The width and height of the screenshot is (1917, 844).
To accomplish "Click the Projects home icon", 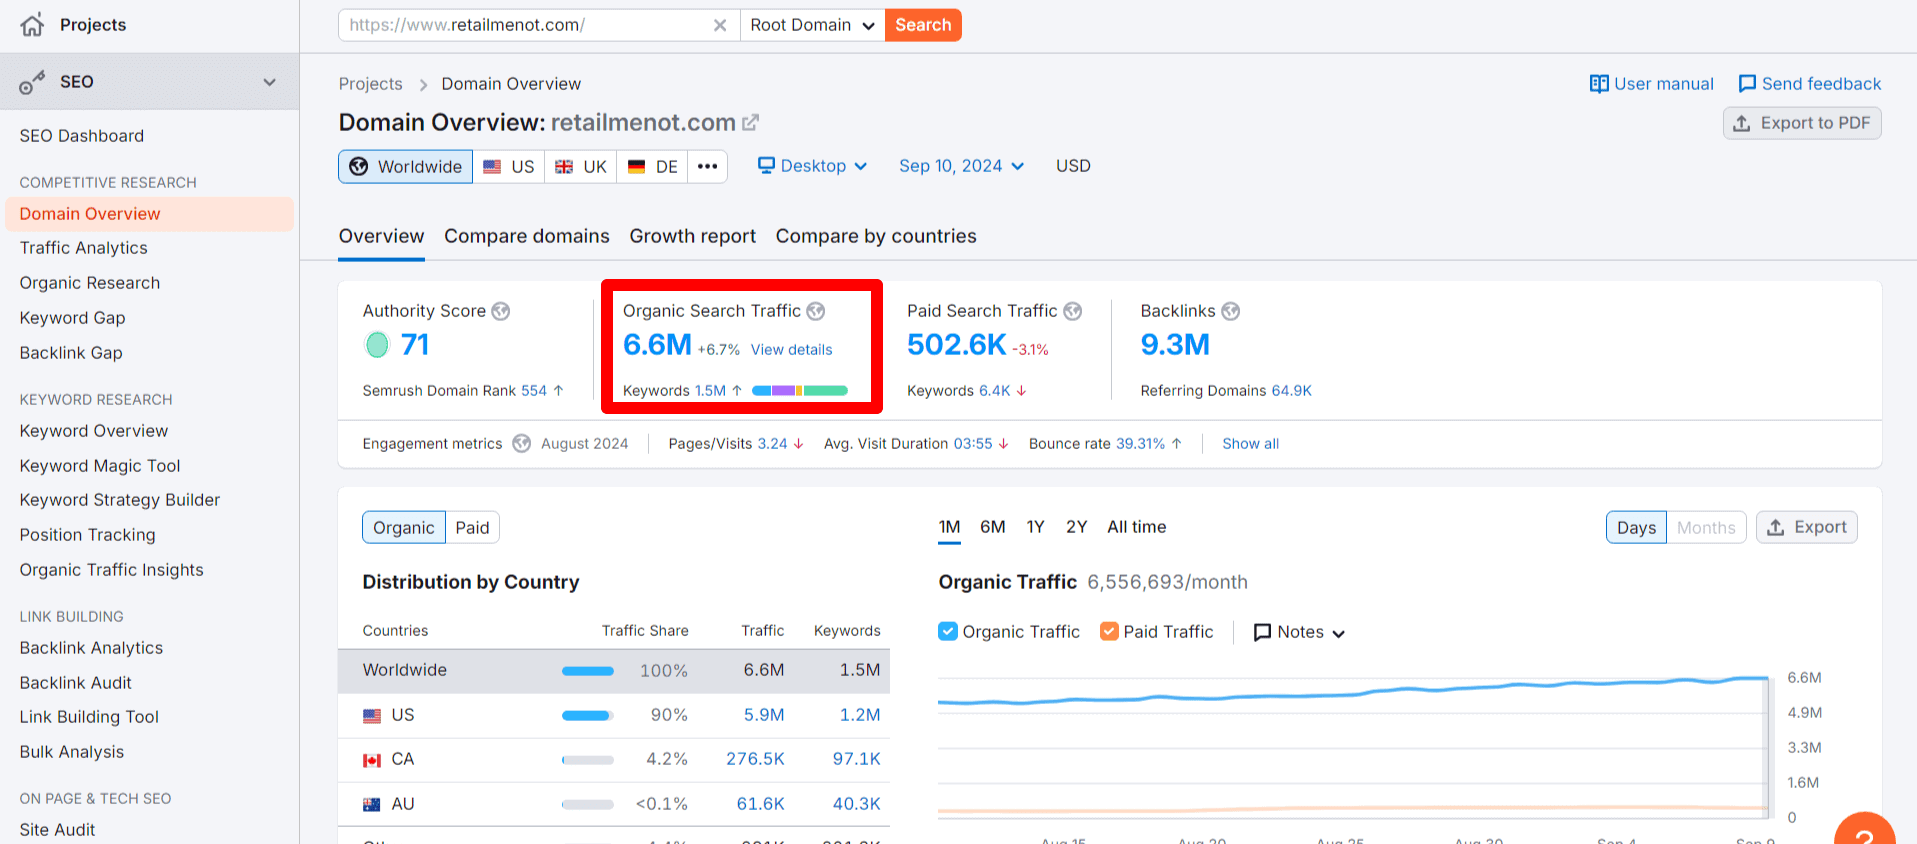I will pos(32,25).
